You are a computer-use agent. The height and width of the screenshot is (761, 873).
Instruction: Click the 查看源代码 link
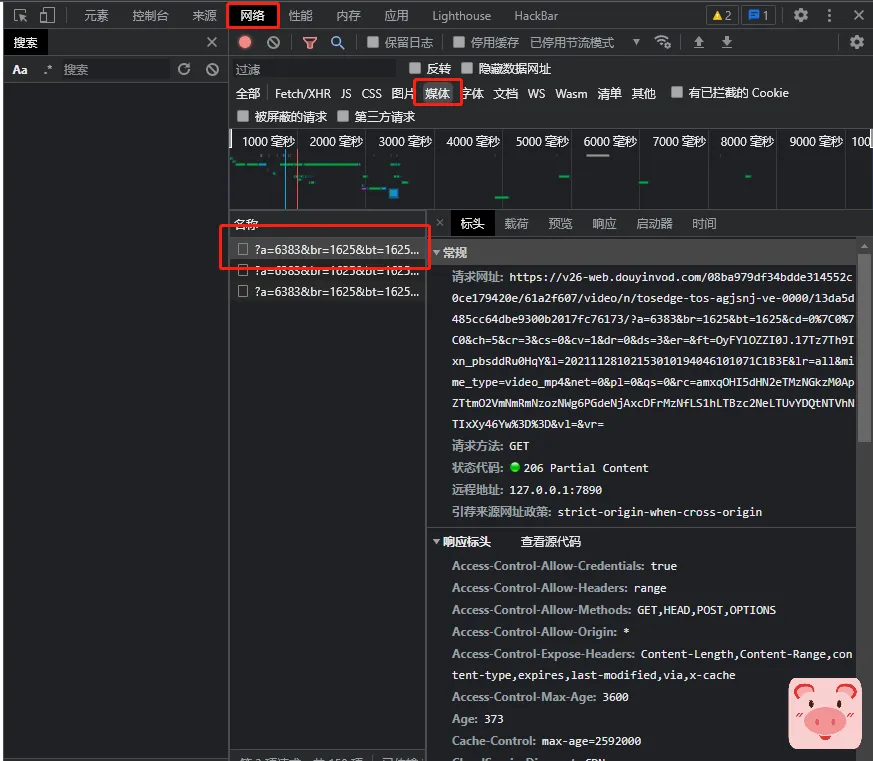tap(550, 542)
